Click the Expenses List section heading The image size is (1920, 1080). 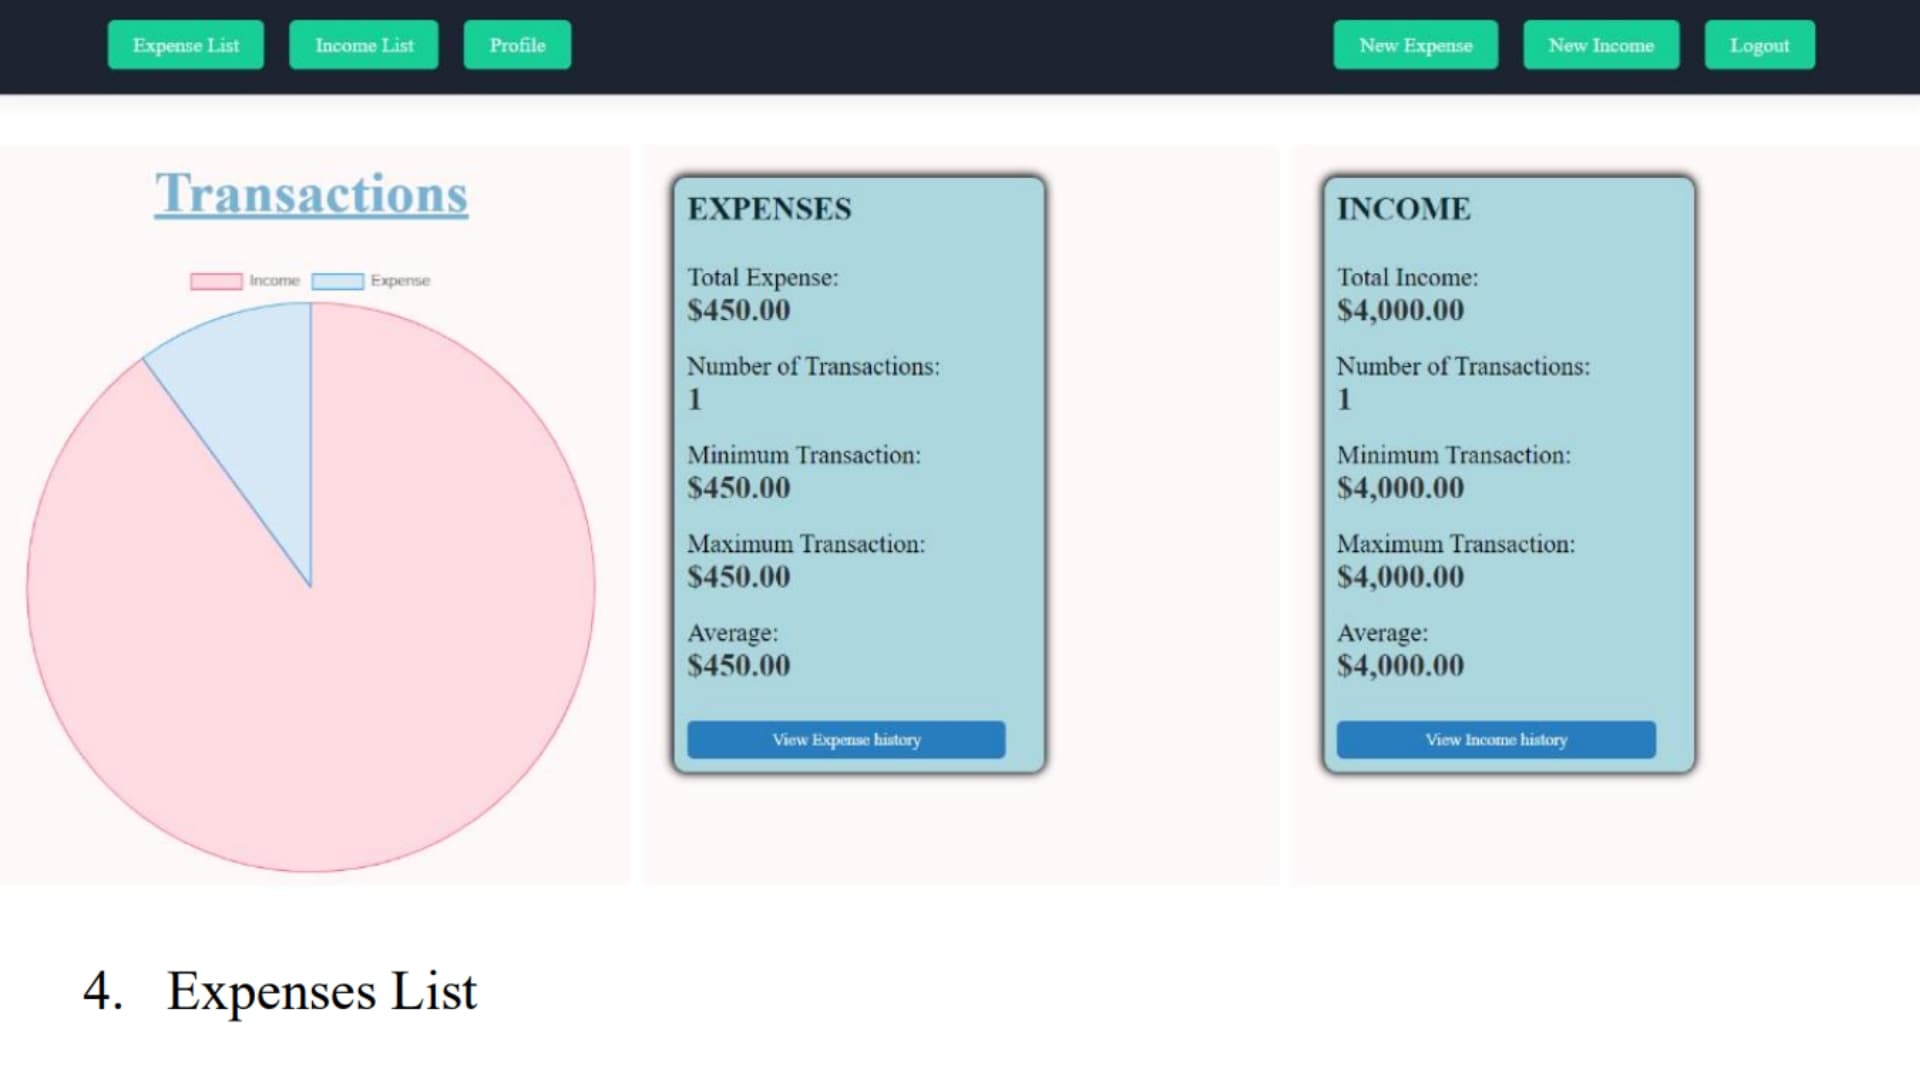[321, 991]
